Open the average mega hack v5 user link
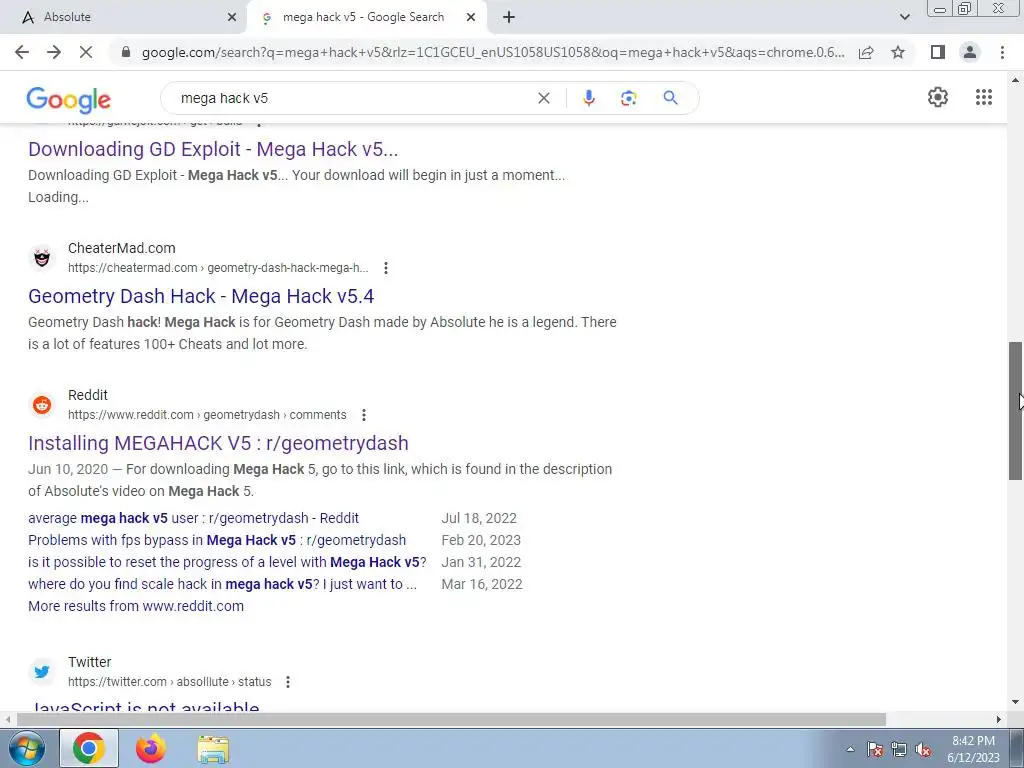 click(193, 518)
